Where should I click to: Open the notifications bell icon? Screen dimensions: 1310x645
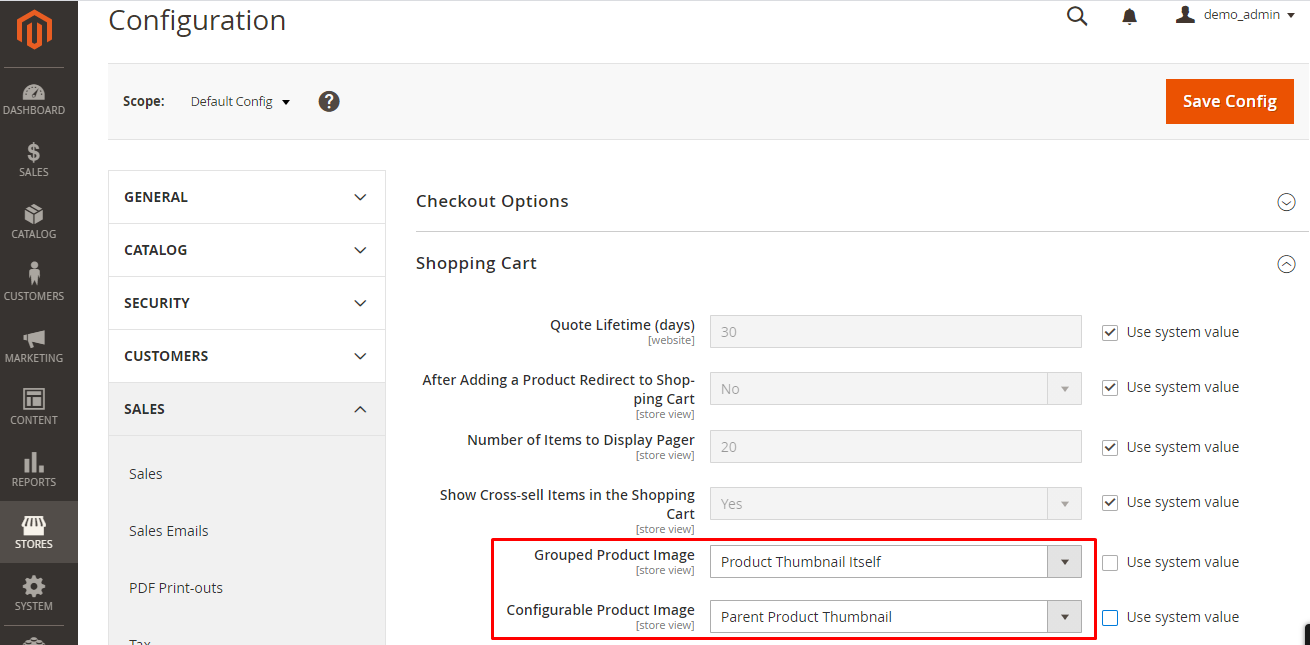[x=1129, y=16]
